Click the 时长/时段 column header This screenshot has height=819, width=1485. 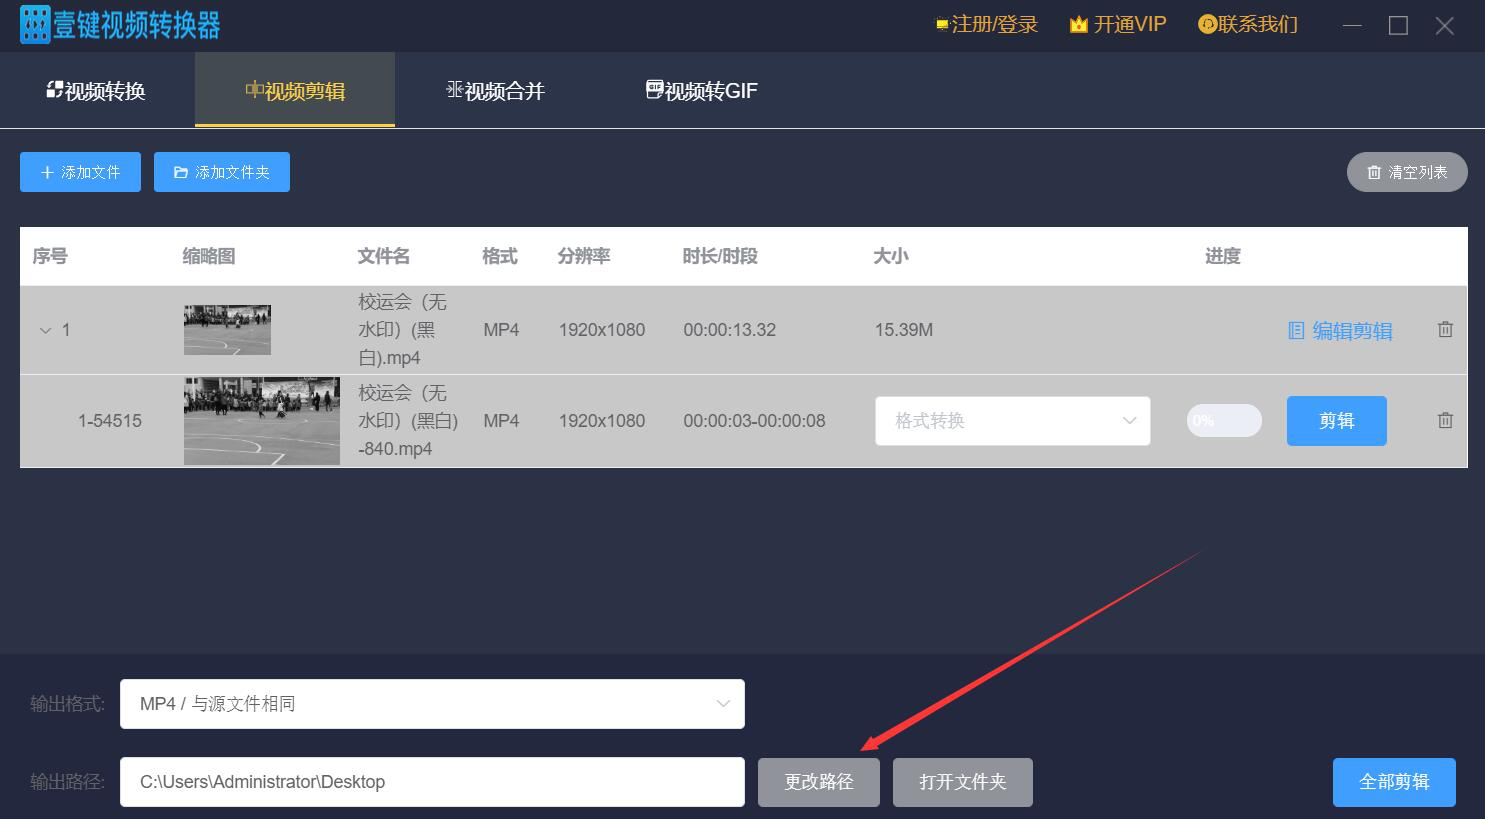720,256
